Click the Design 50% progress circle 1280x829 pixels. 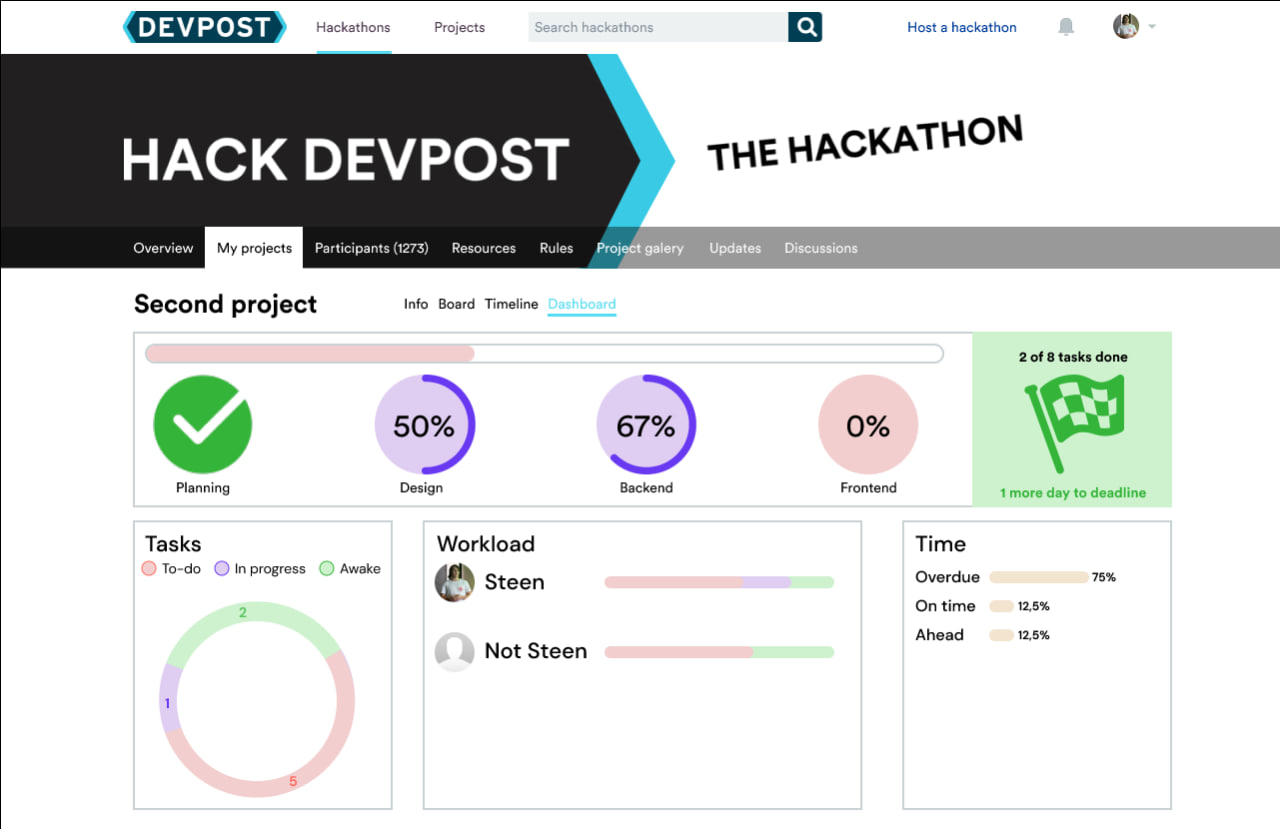pos(425,425)
